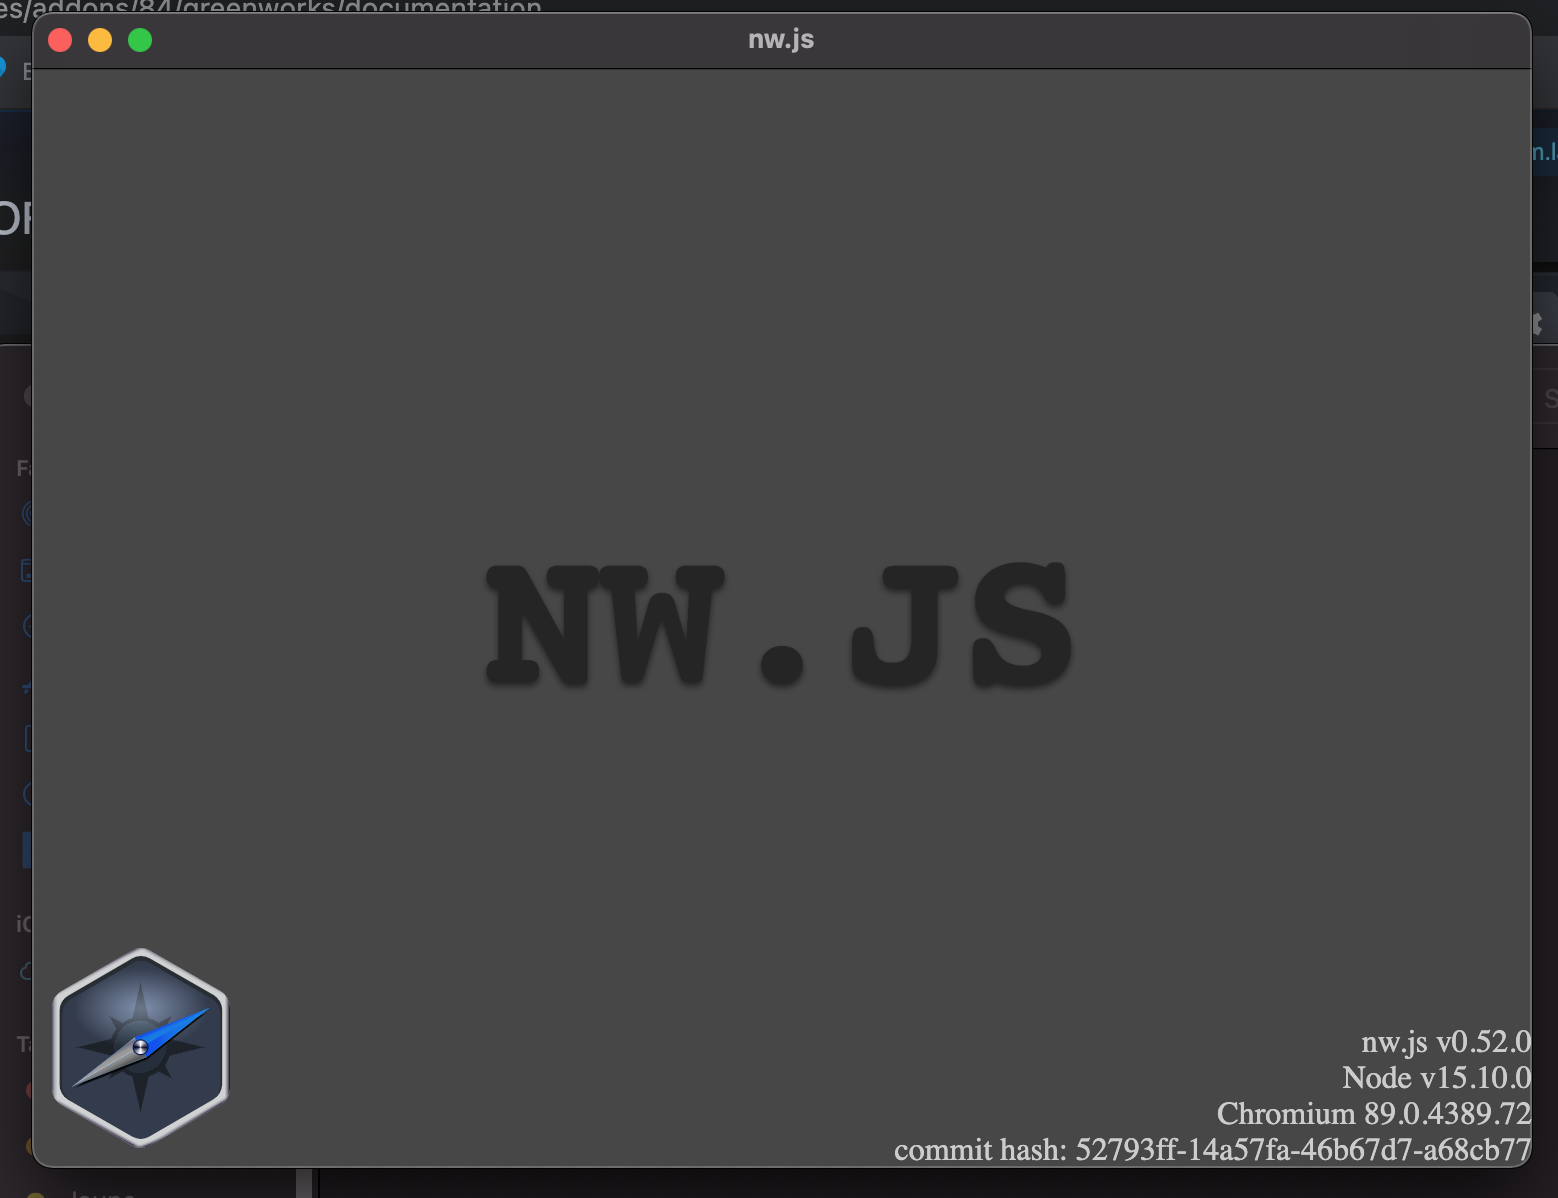Minimize the nw.js window with yellow button
The width and height of the screenshot is (1558, 1198).
[x=100, y=40]
